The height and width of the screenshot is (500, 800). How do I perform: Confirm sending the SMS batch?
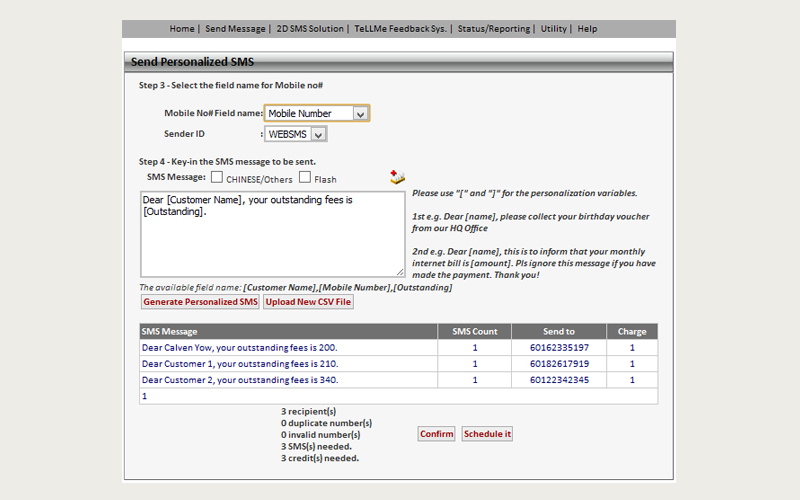[x=436, y=434]
